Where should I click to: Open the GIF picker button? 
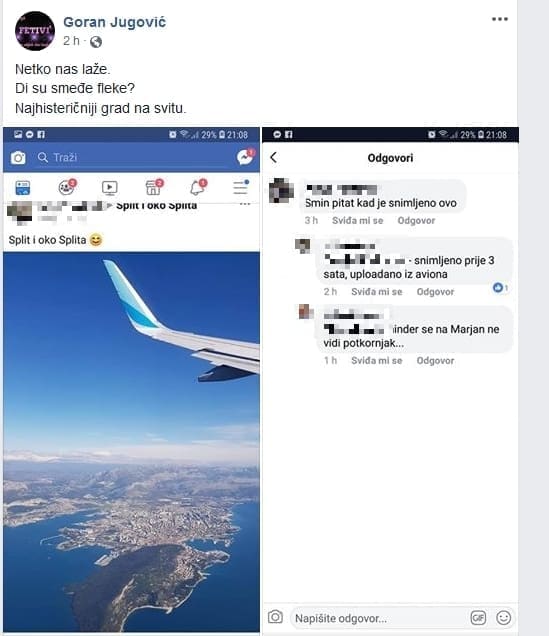(478, 618)
